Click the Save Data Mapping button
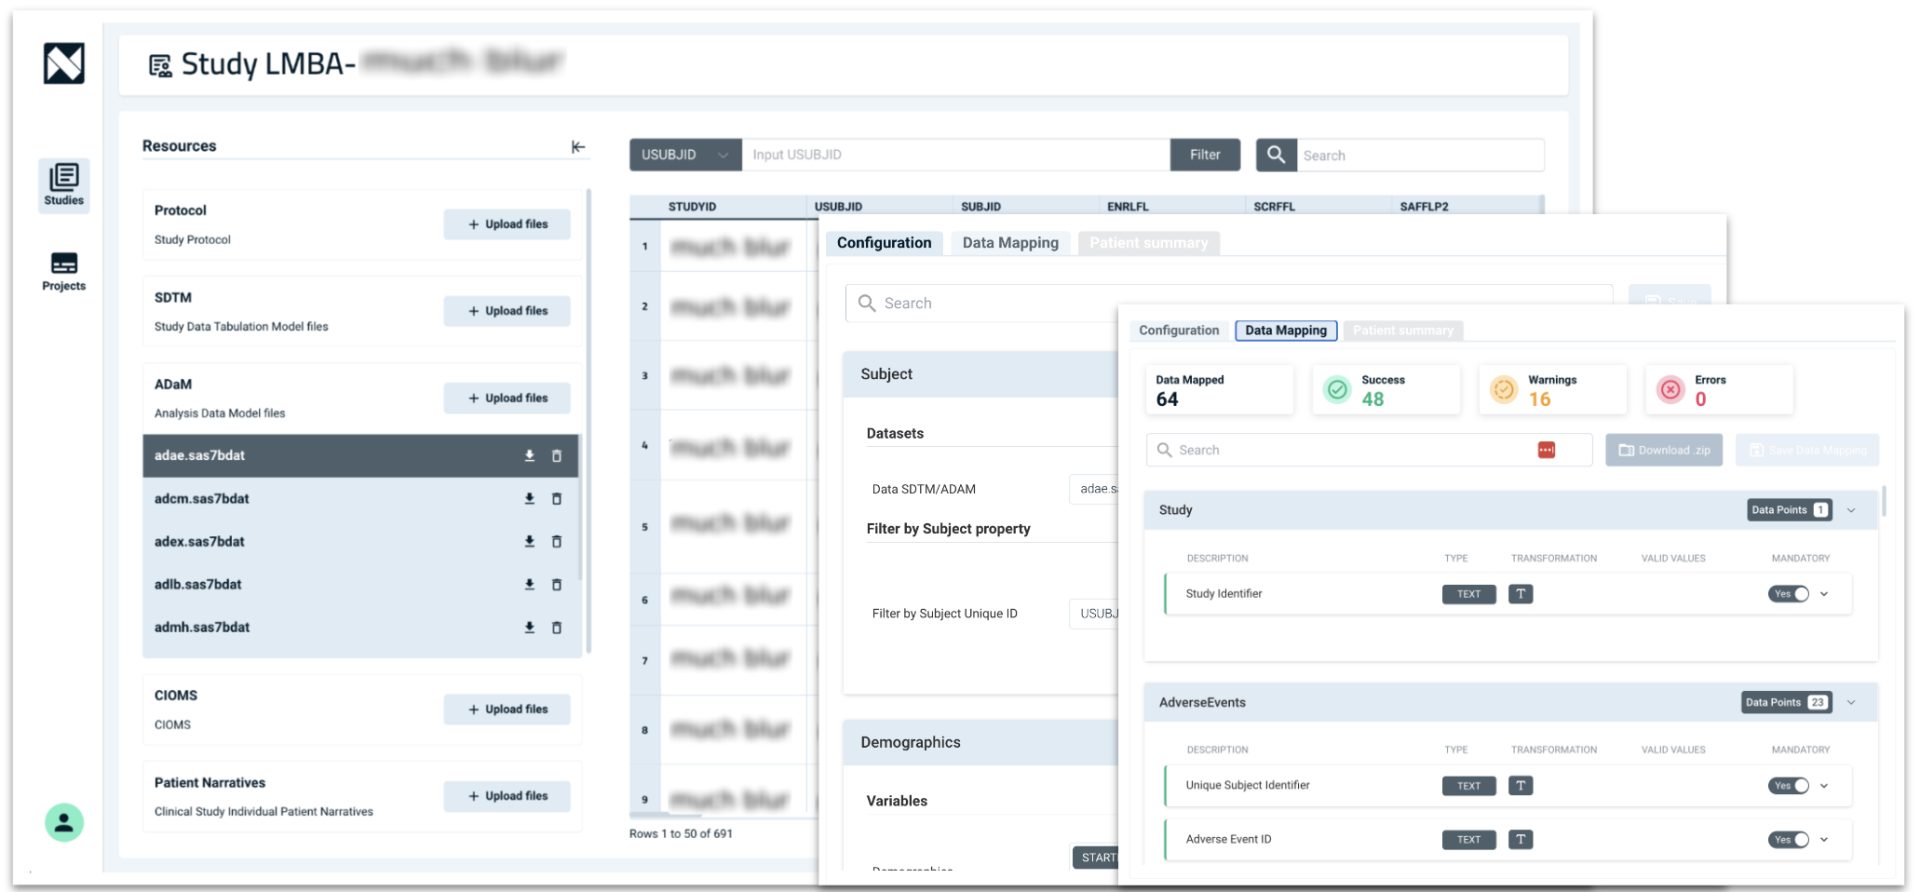This screenshot has width=1920, height=892. 1808,451
